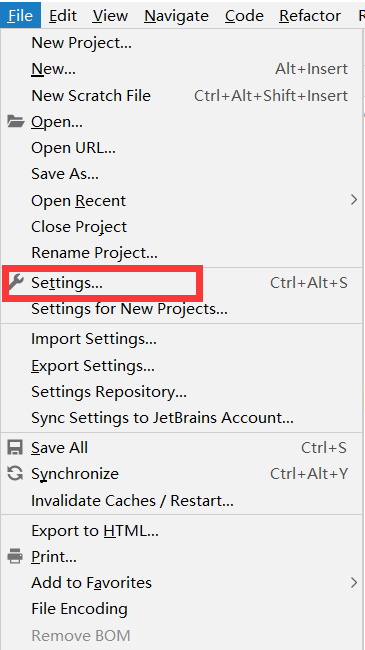Click the printer icon beside Print...
Viewport: 365px width, 650px height.
coord(15,556)
